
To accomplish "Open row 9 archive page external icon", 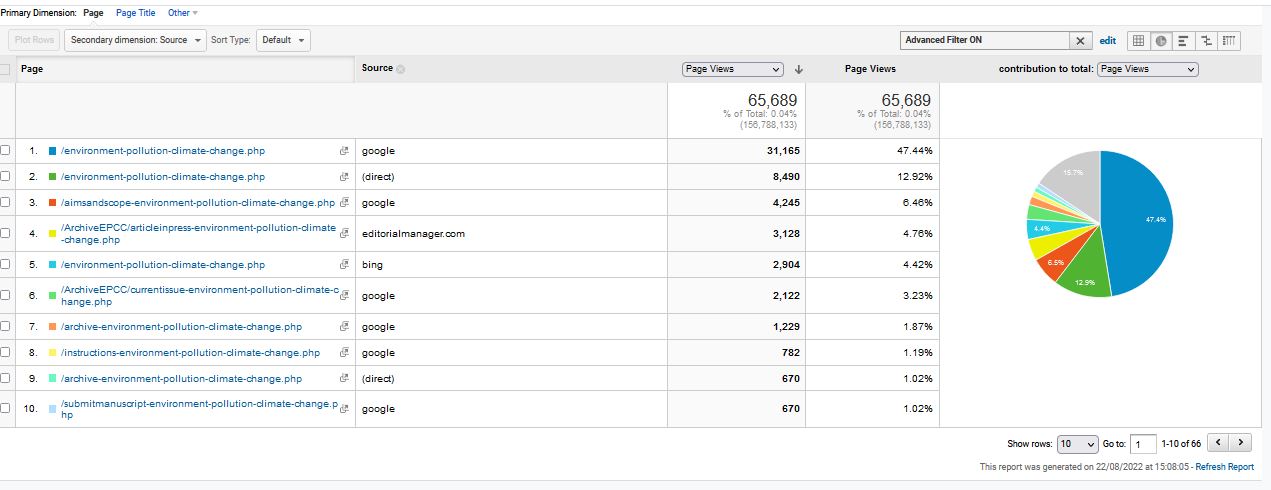I will click(344, 379).
